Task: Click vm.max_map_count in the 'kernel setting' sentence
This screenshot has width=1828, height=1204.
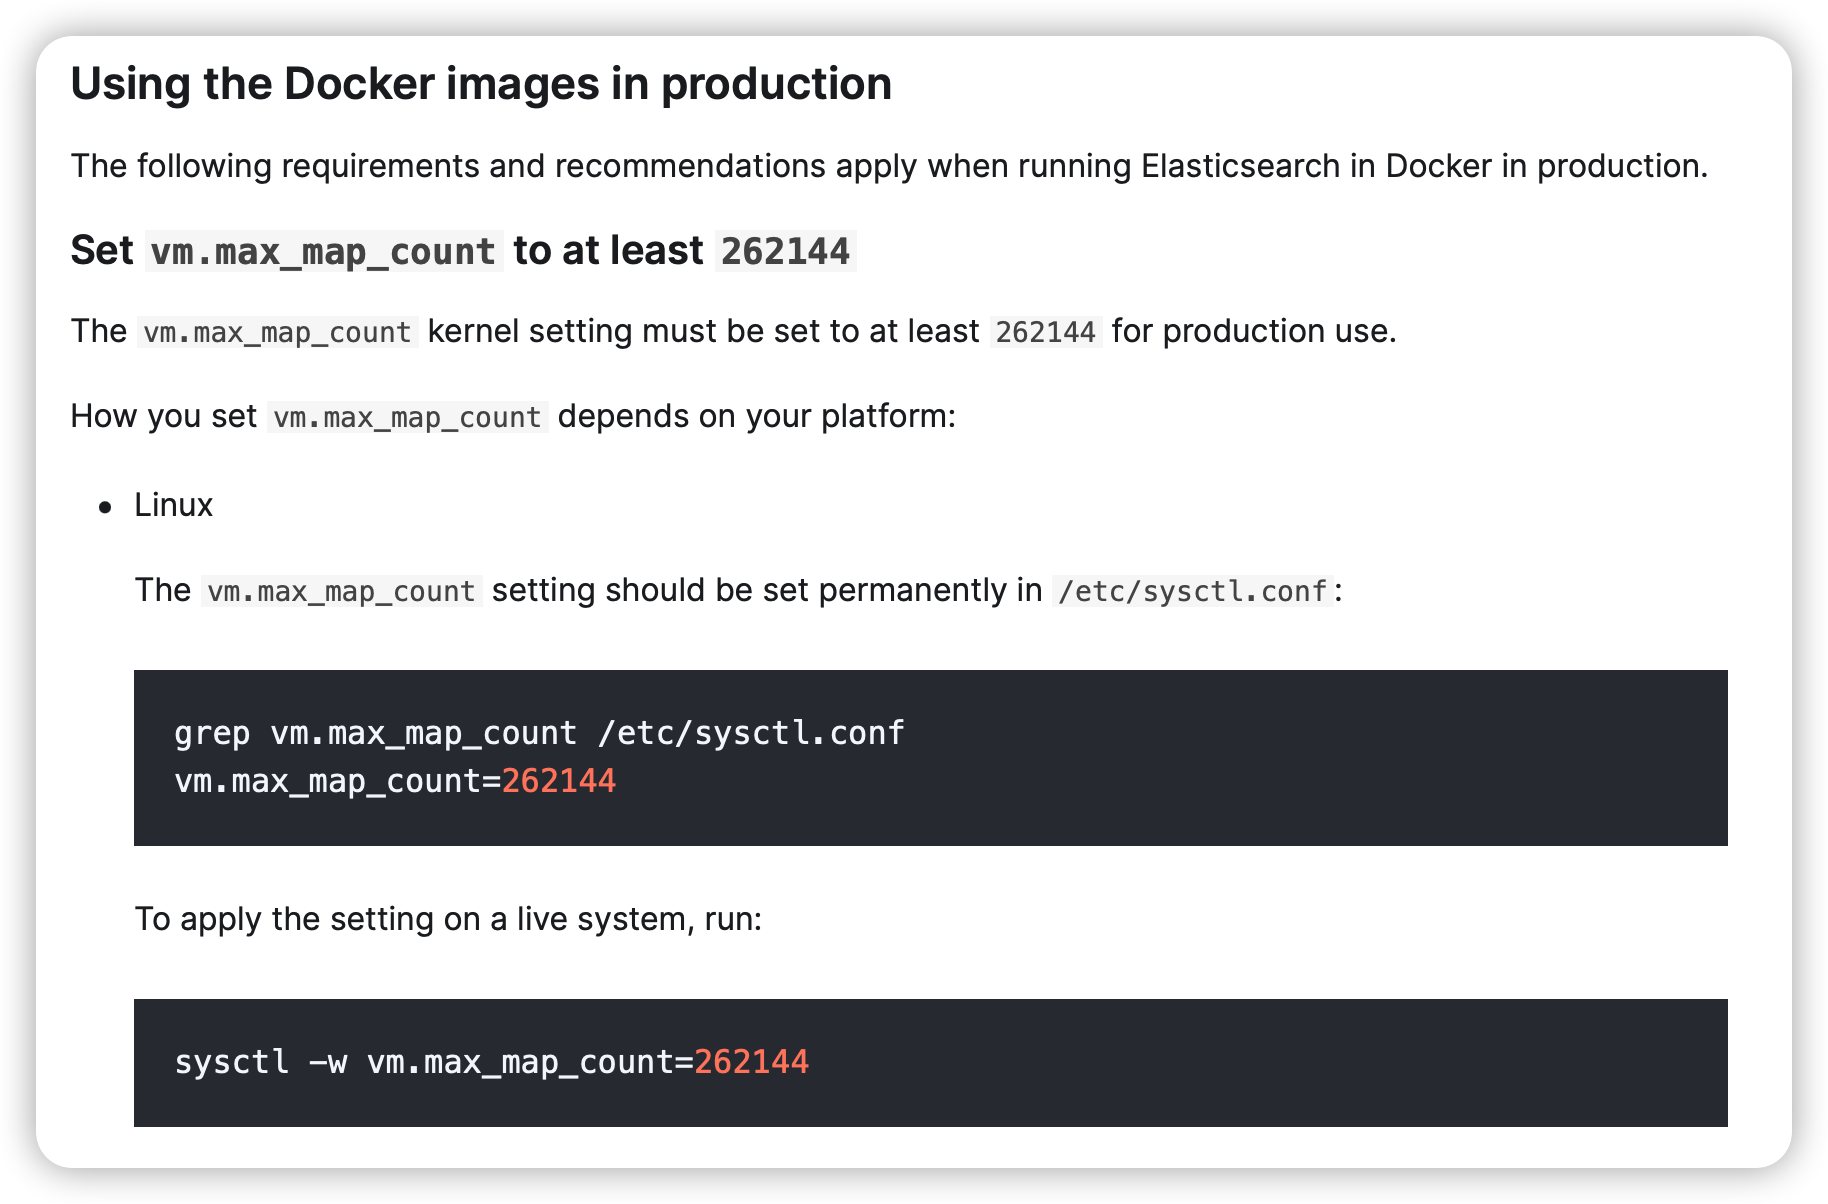Action: [x=277, y=332]
